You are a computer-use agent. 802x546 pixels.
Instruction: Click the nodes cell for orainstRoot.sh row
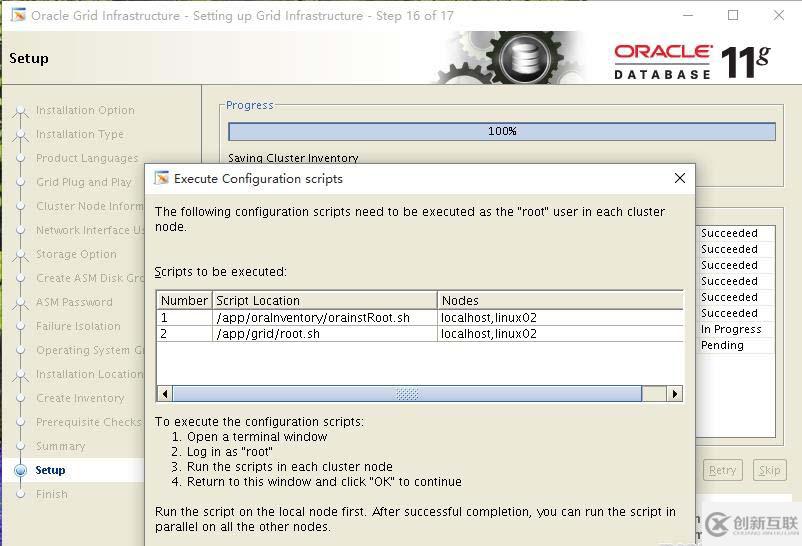click(x=561, y=318)
